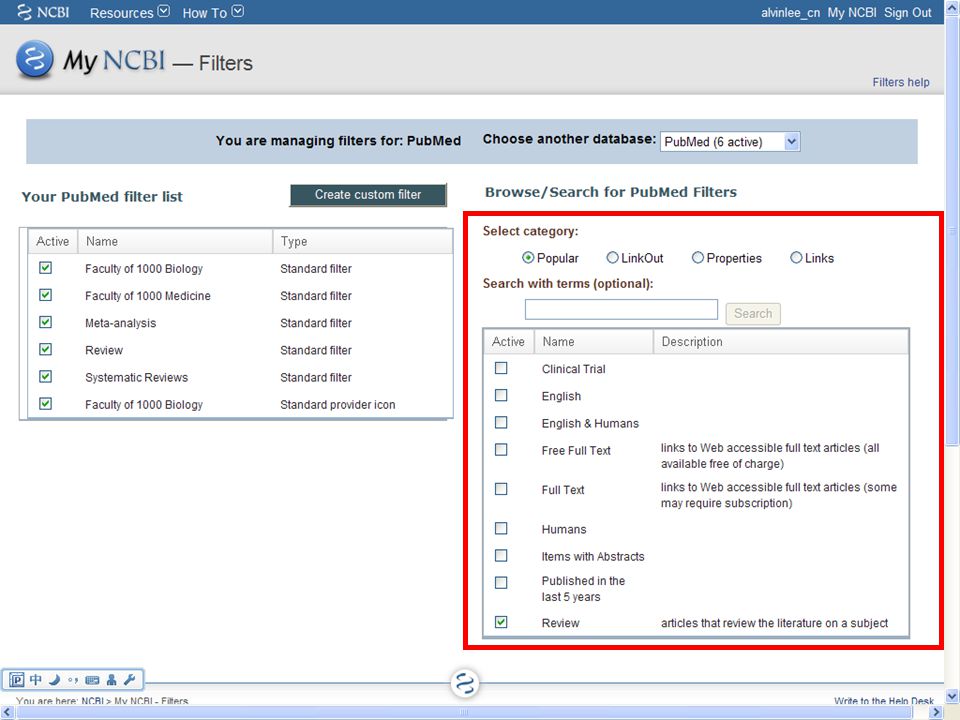Click the Free Full Text filter name
The height and width of the screenshot is (720, 960).
tap(576, 451)
